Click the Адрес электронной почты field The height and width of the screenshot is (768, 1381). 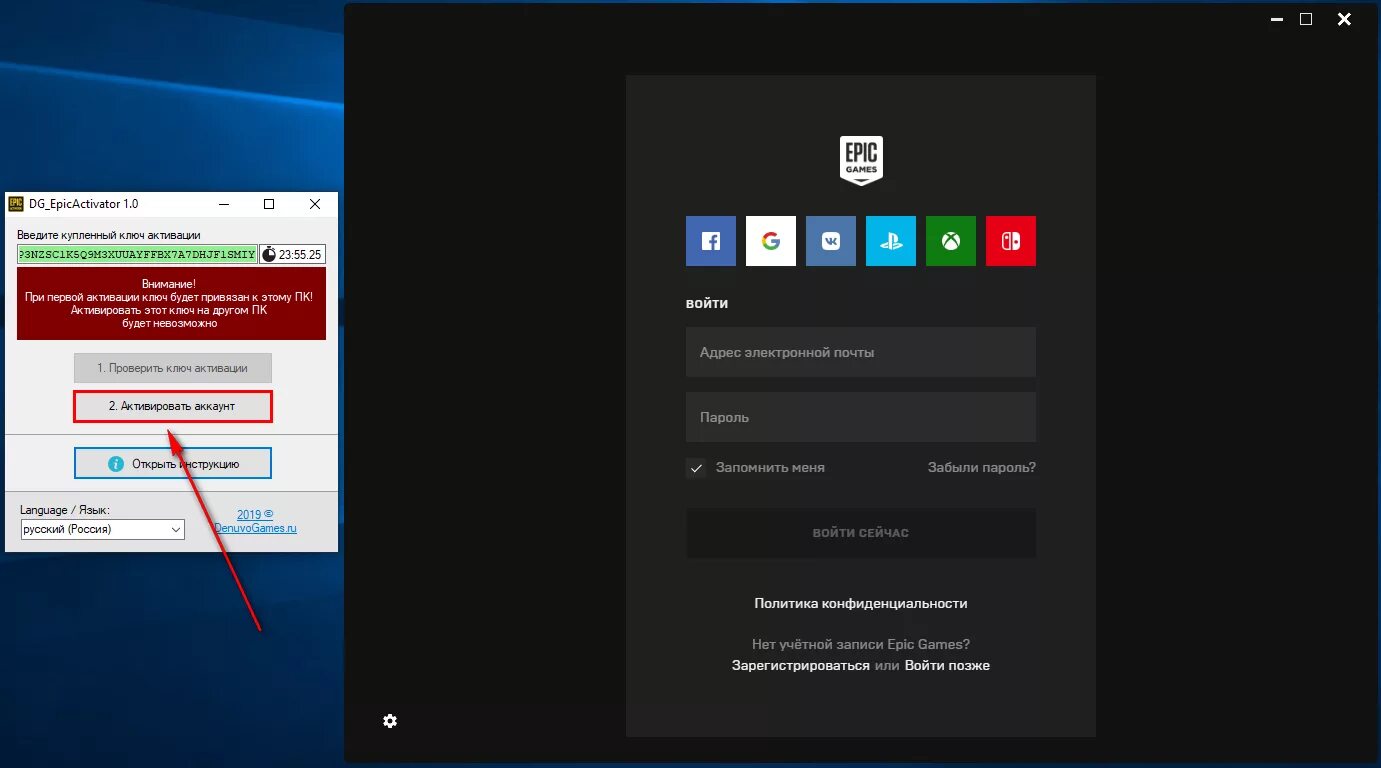pyautogui.click(x=861, y=352)
